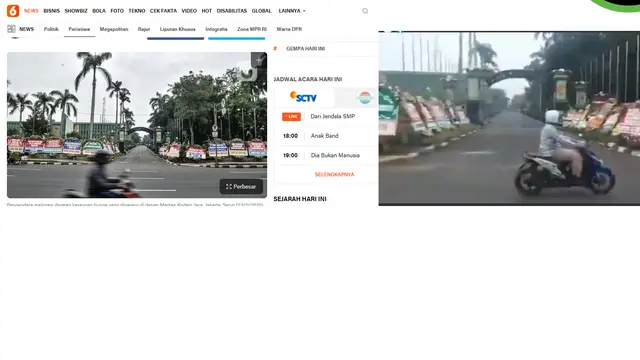This screenshot has width=640, height=360.
Task: Go to DISABILITAS section
Action: [232, 11]
